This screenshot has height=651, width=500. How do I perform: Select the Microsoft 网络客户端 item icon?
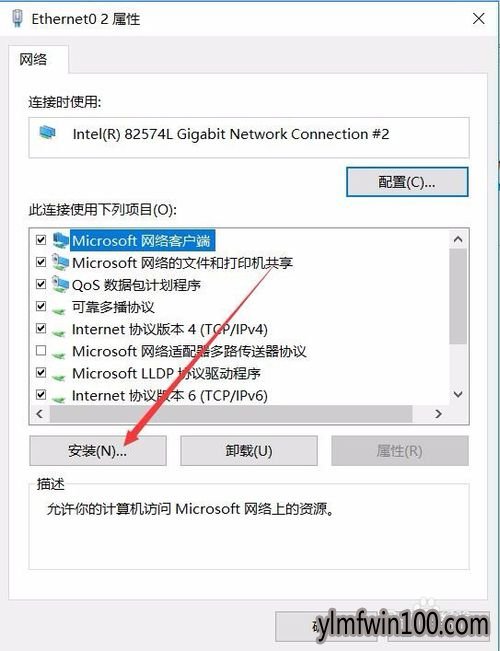click(x=61, y=240)
